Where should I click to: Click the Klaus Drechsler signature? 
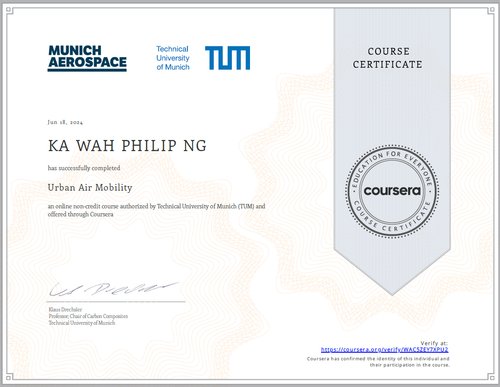pos(114,289)
